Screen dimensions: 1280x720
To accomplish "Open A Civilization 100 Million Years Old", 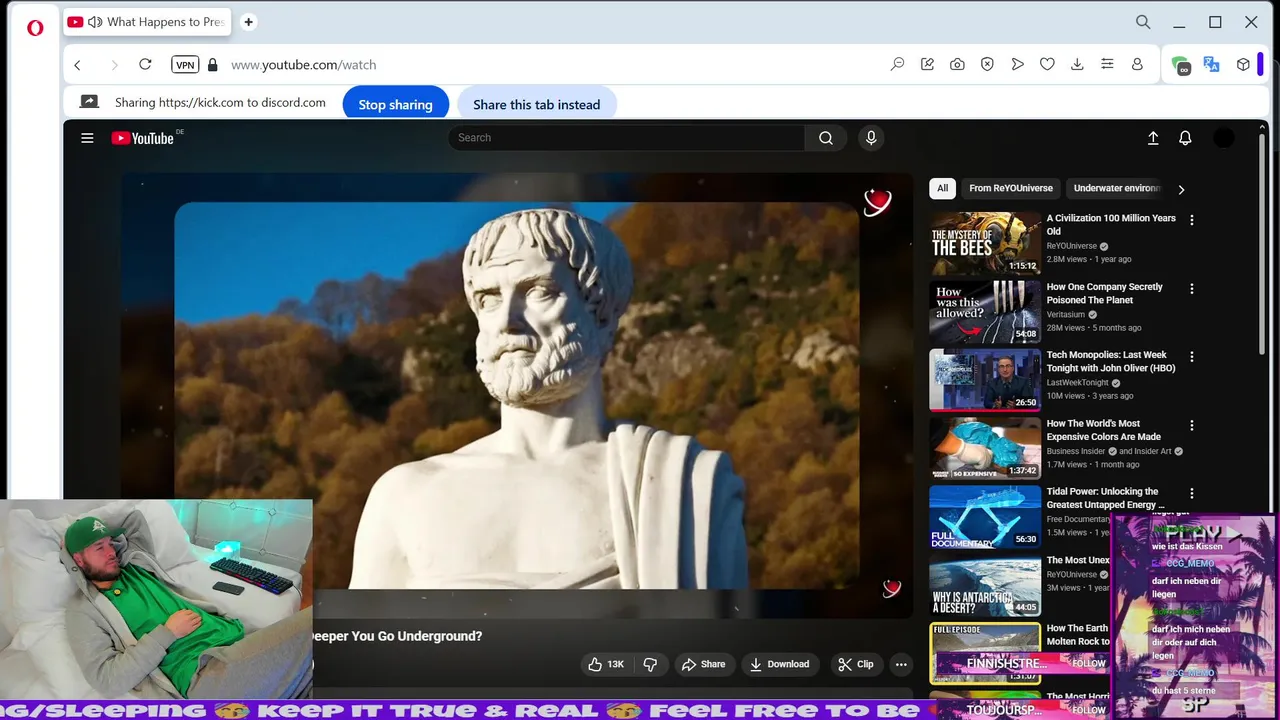I will [1111, 224].
